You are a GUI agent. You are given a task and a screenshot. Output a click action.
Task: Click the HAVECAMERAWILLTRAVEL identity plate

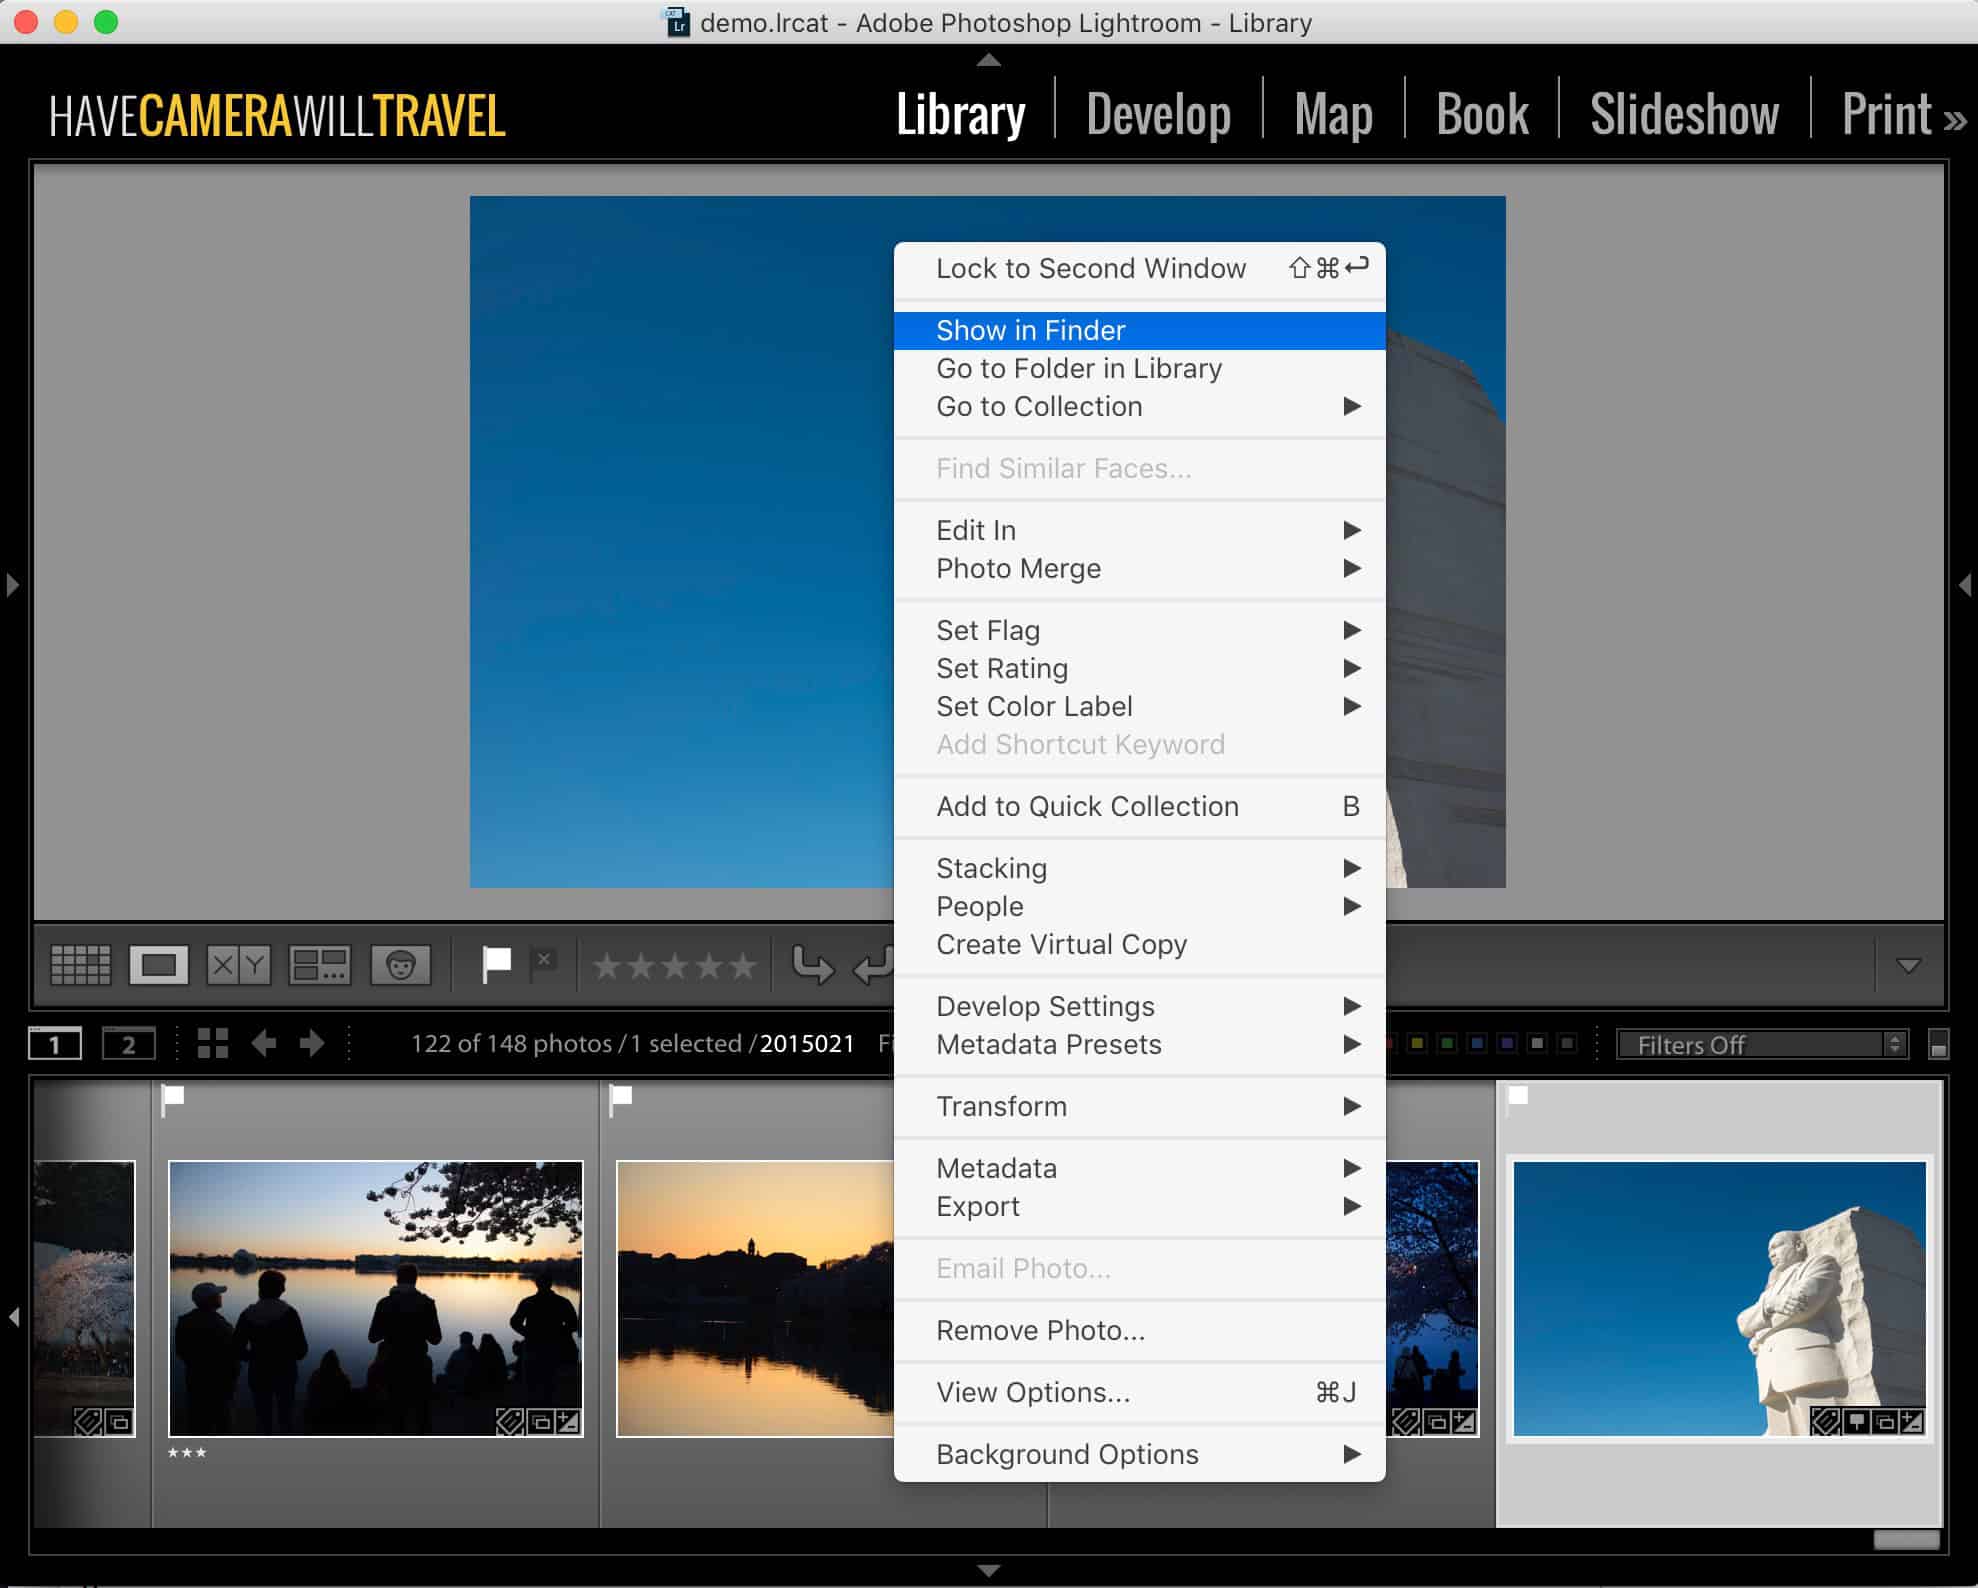pyautogui.click(x=277, y=115)
